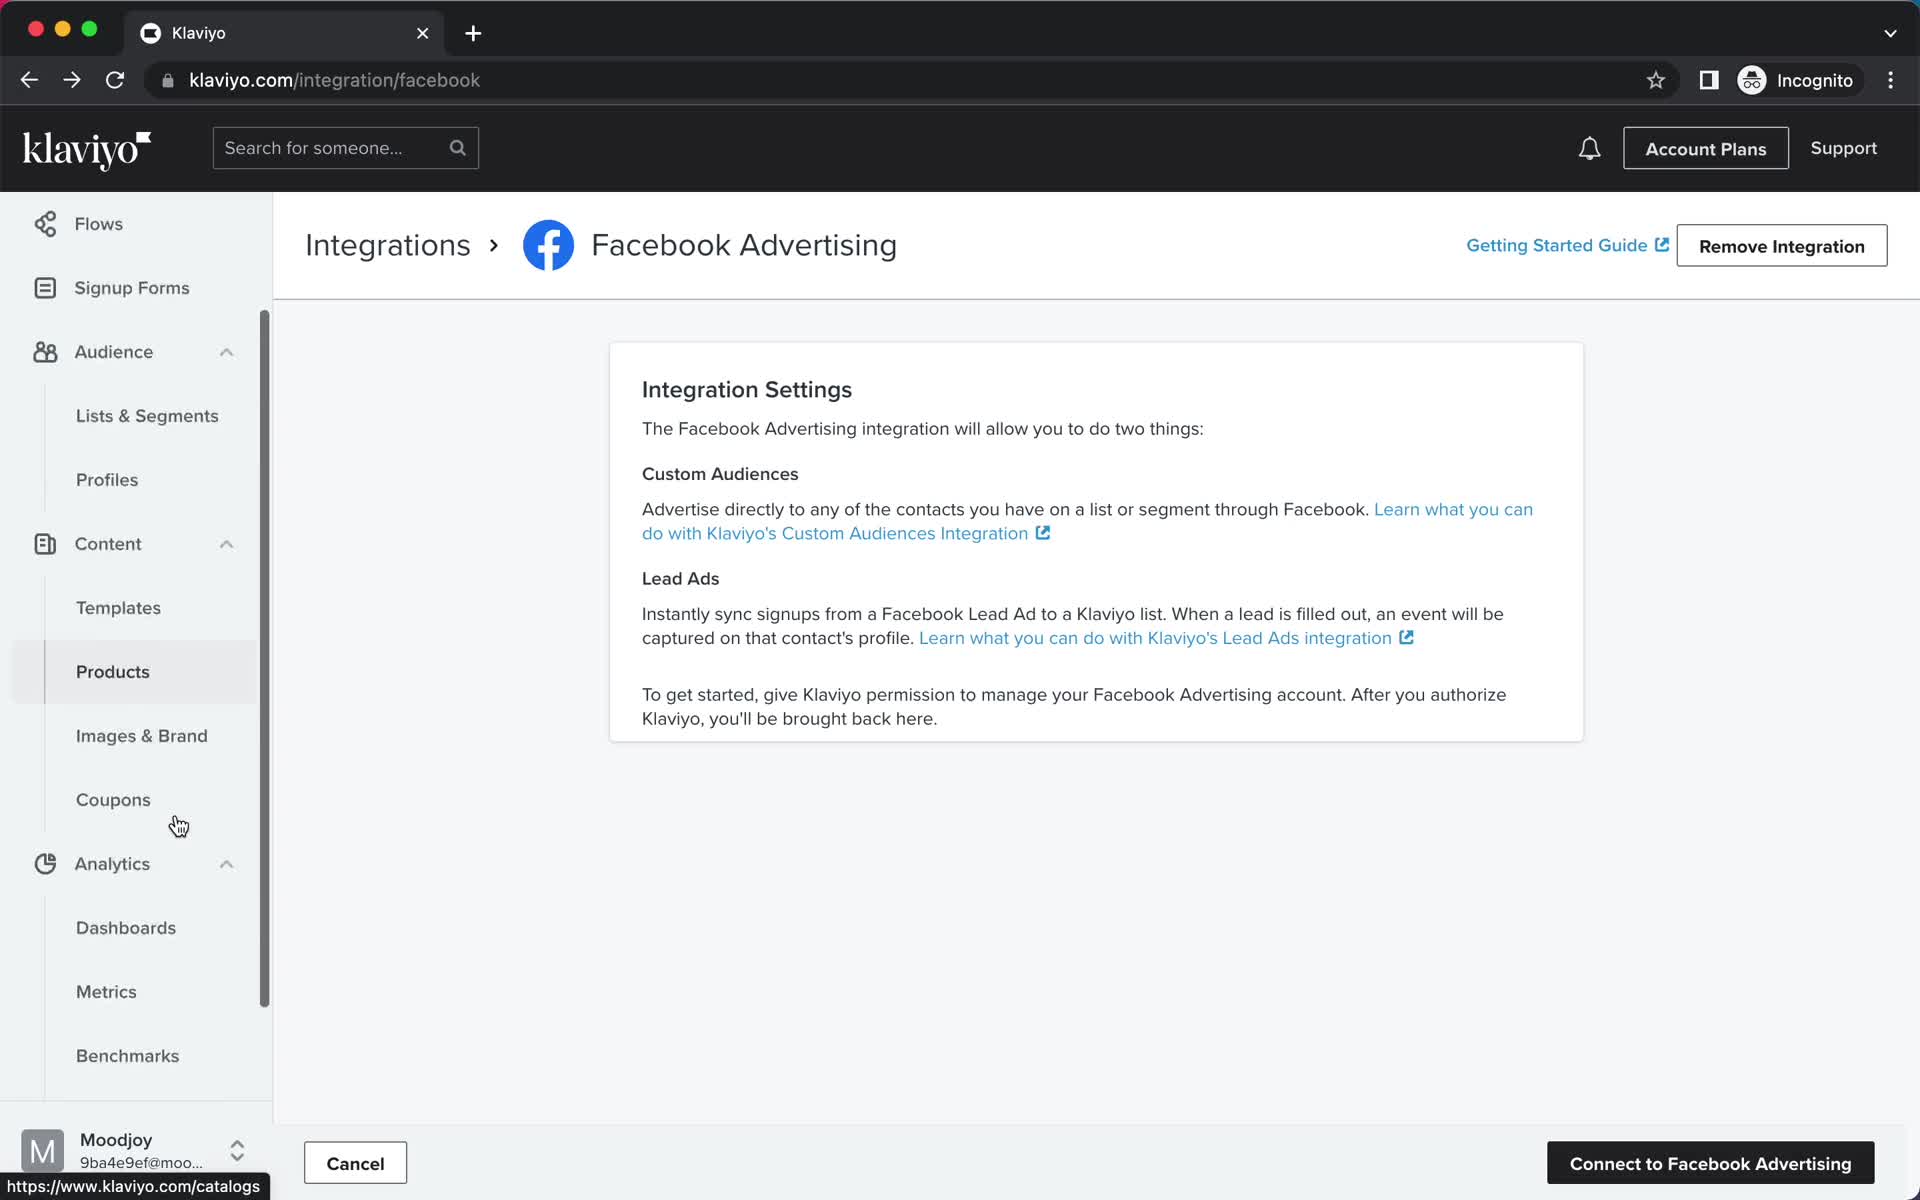Click the Moodjoy account avatar

(x=43, y=1151)
